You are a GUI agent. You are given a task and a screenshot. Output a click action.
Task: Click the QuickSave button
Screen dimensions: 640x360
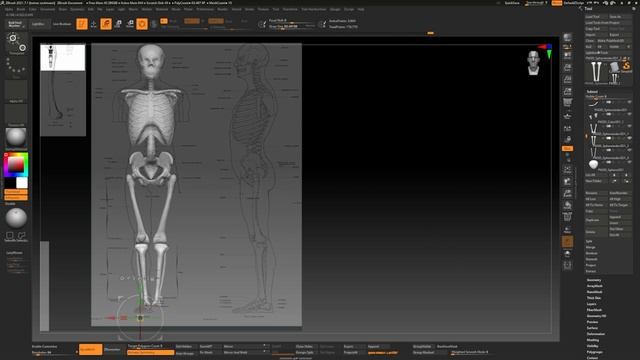pyautogui.click(x=512, y=3)
